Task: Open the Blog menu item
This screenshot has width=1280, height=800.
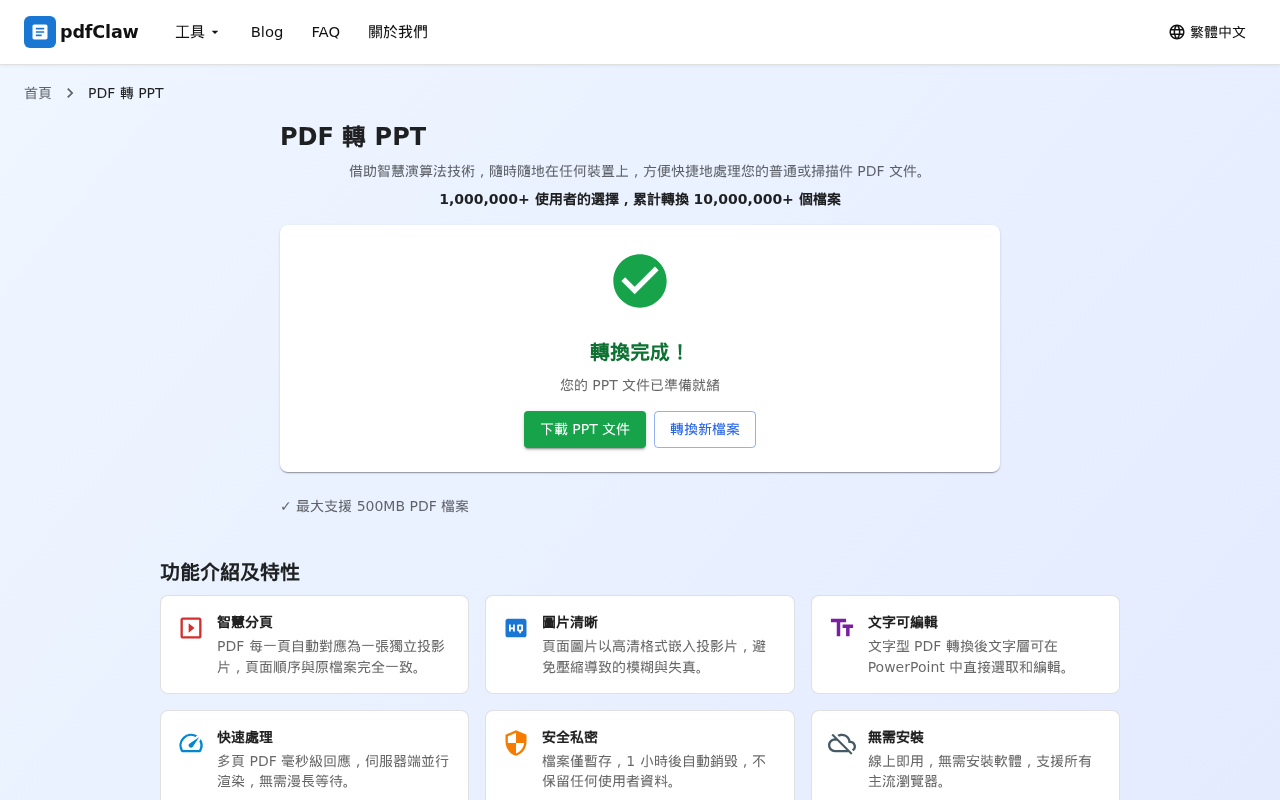Action: 266,31
